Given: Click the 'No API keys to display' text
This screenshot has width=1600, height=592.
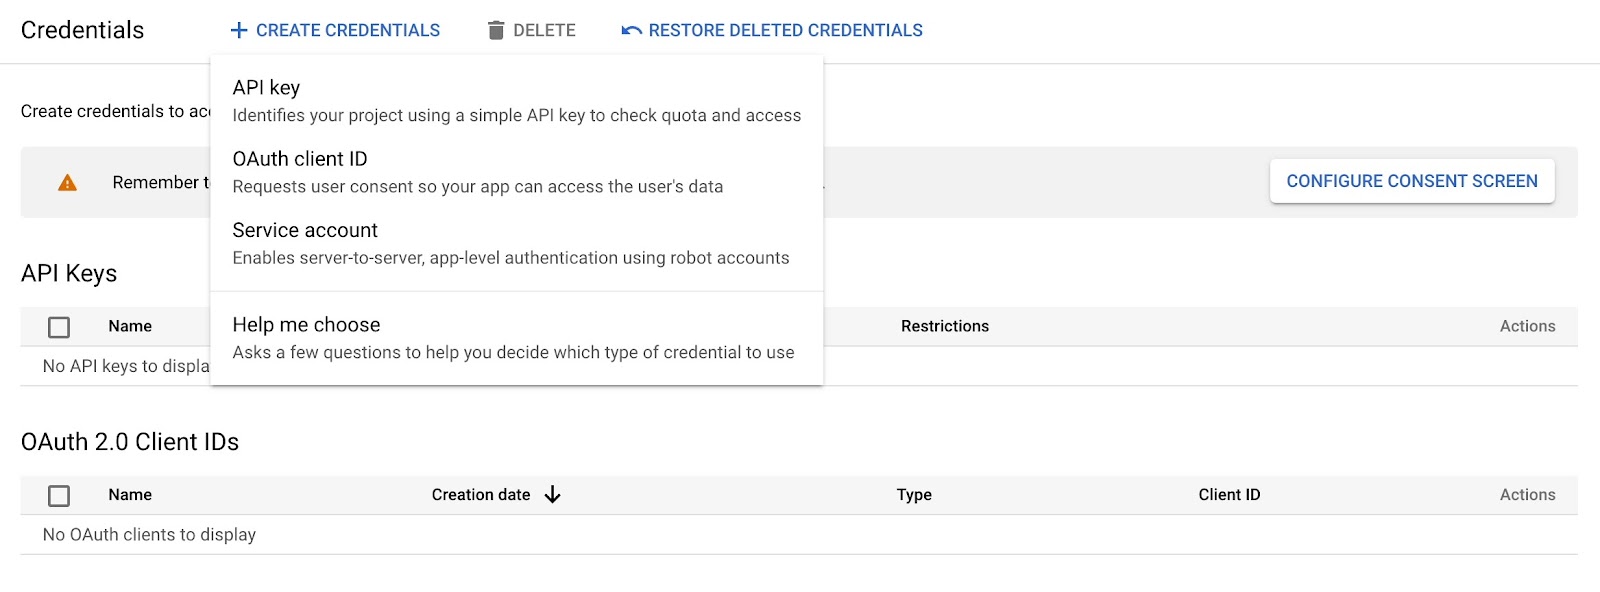Looking at the screenshot, I should [x=126, y=366].
